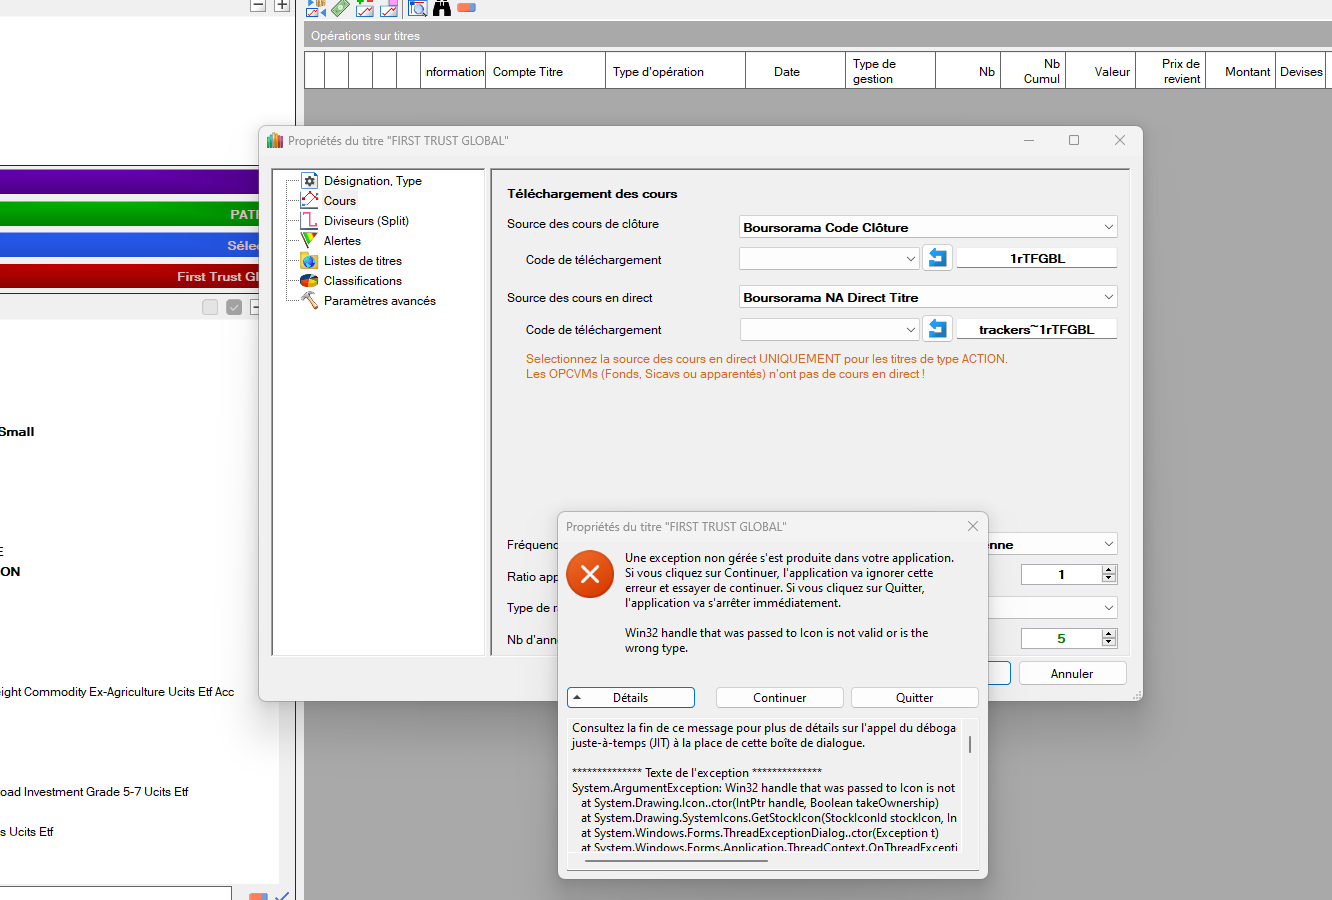The height and width of the screenshot is (900, 1332).
Task: Click the Annuler button
Action: 1072,674
